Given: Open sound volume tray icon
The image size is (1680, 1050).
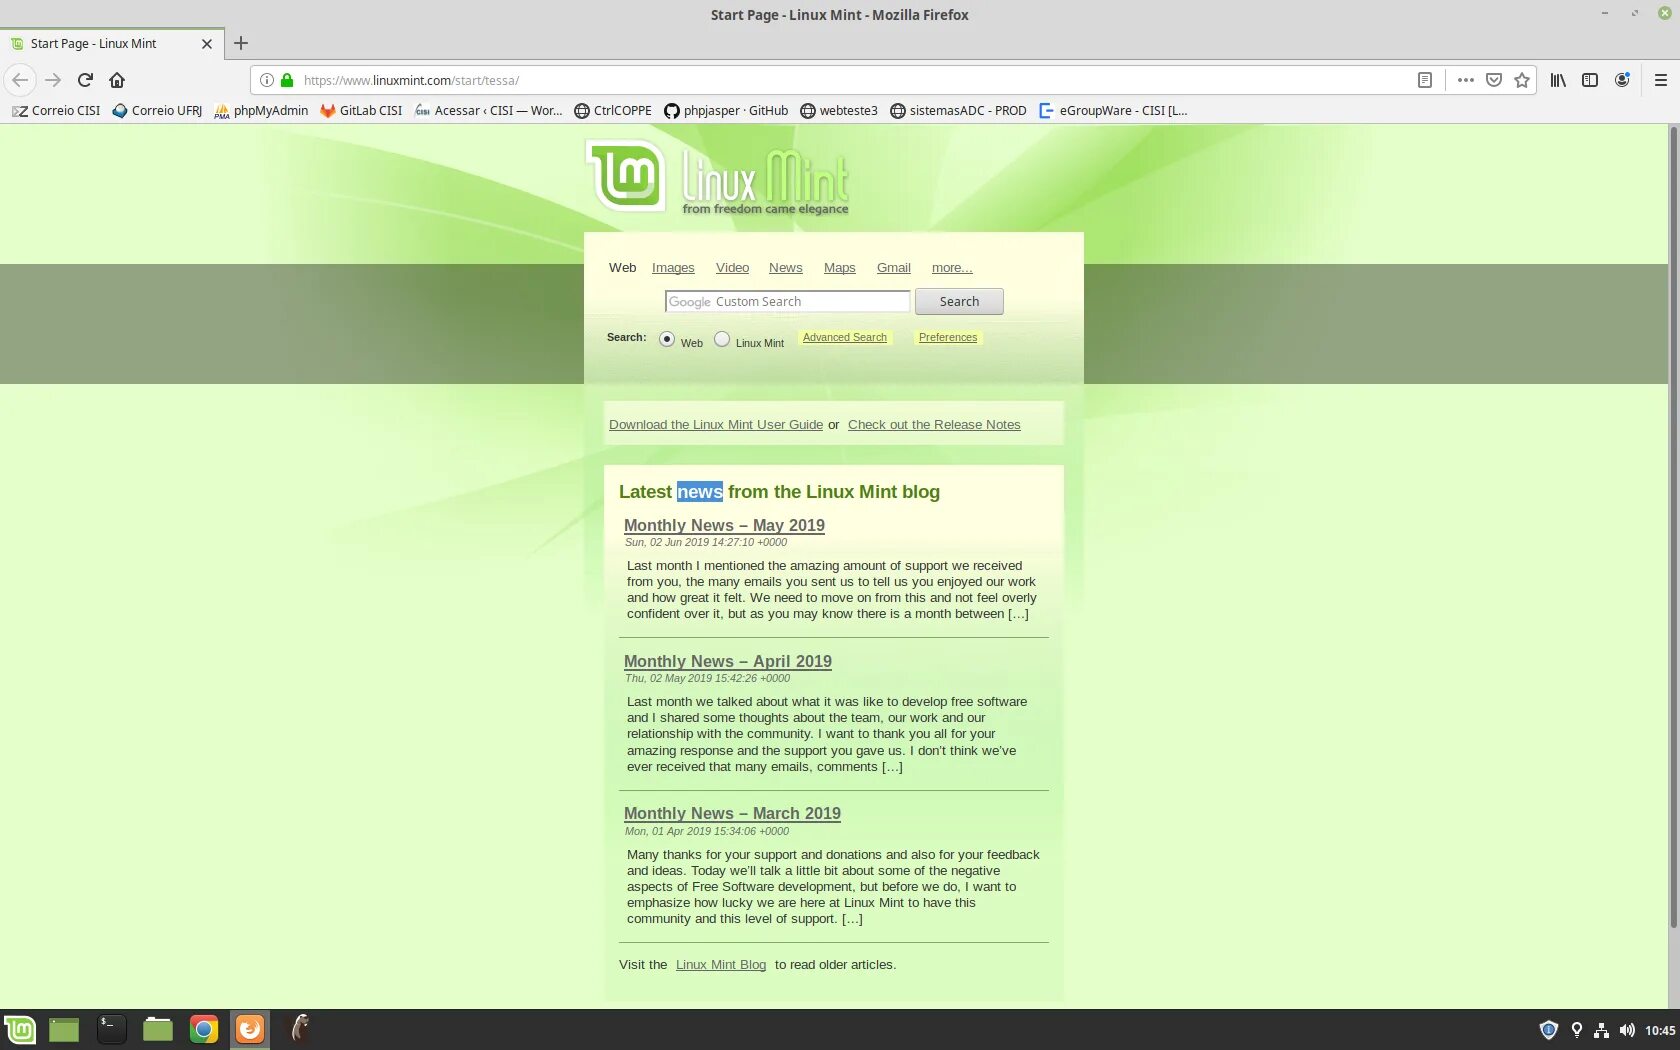Looking at the screenshot, I should [x=1627, y=1030].
